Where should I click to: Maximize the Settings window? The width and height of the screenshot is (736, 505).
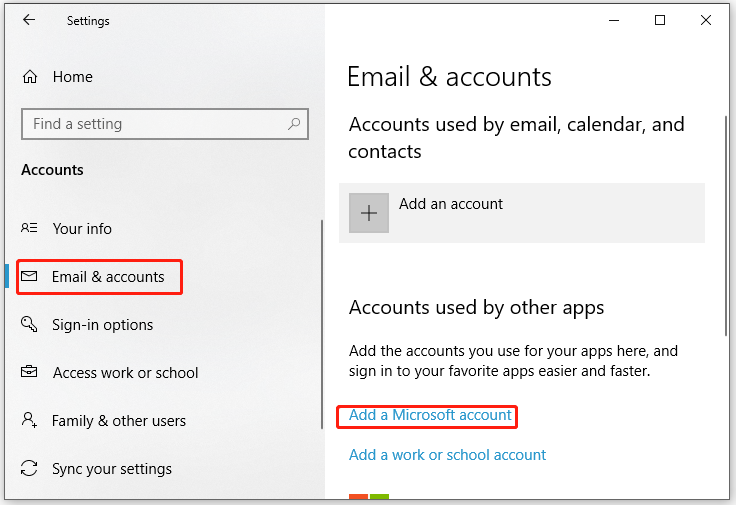[x=660, y=20]
